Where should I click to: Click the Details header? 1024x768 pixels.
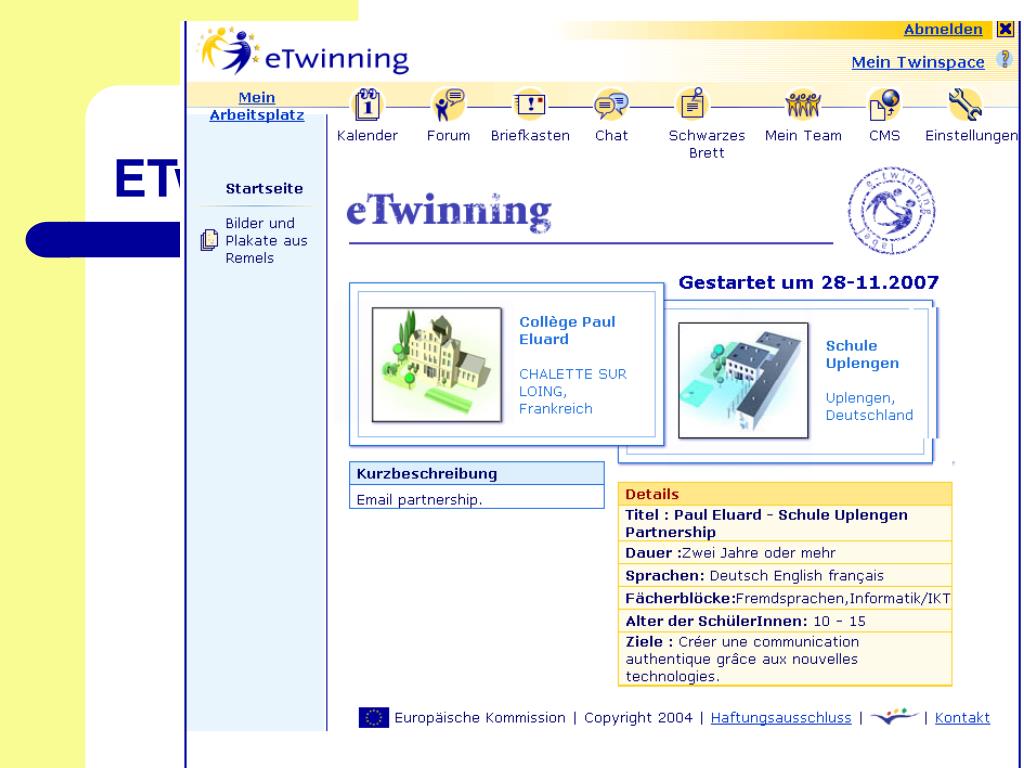pos(785,494)
